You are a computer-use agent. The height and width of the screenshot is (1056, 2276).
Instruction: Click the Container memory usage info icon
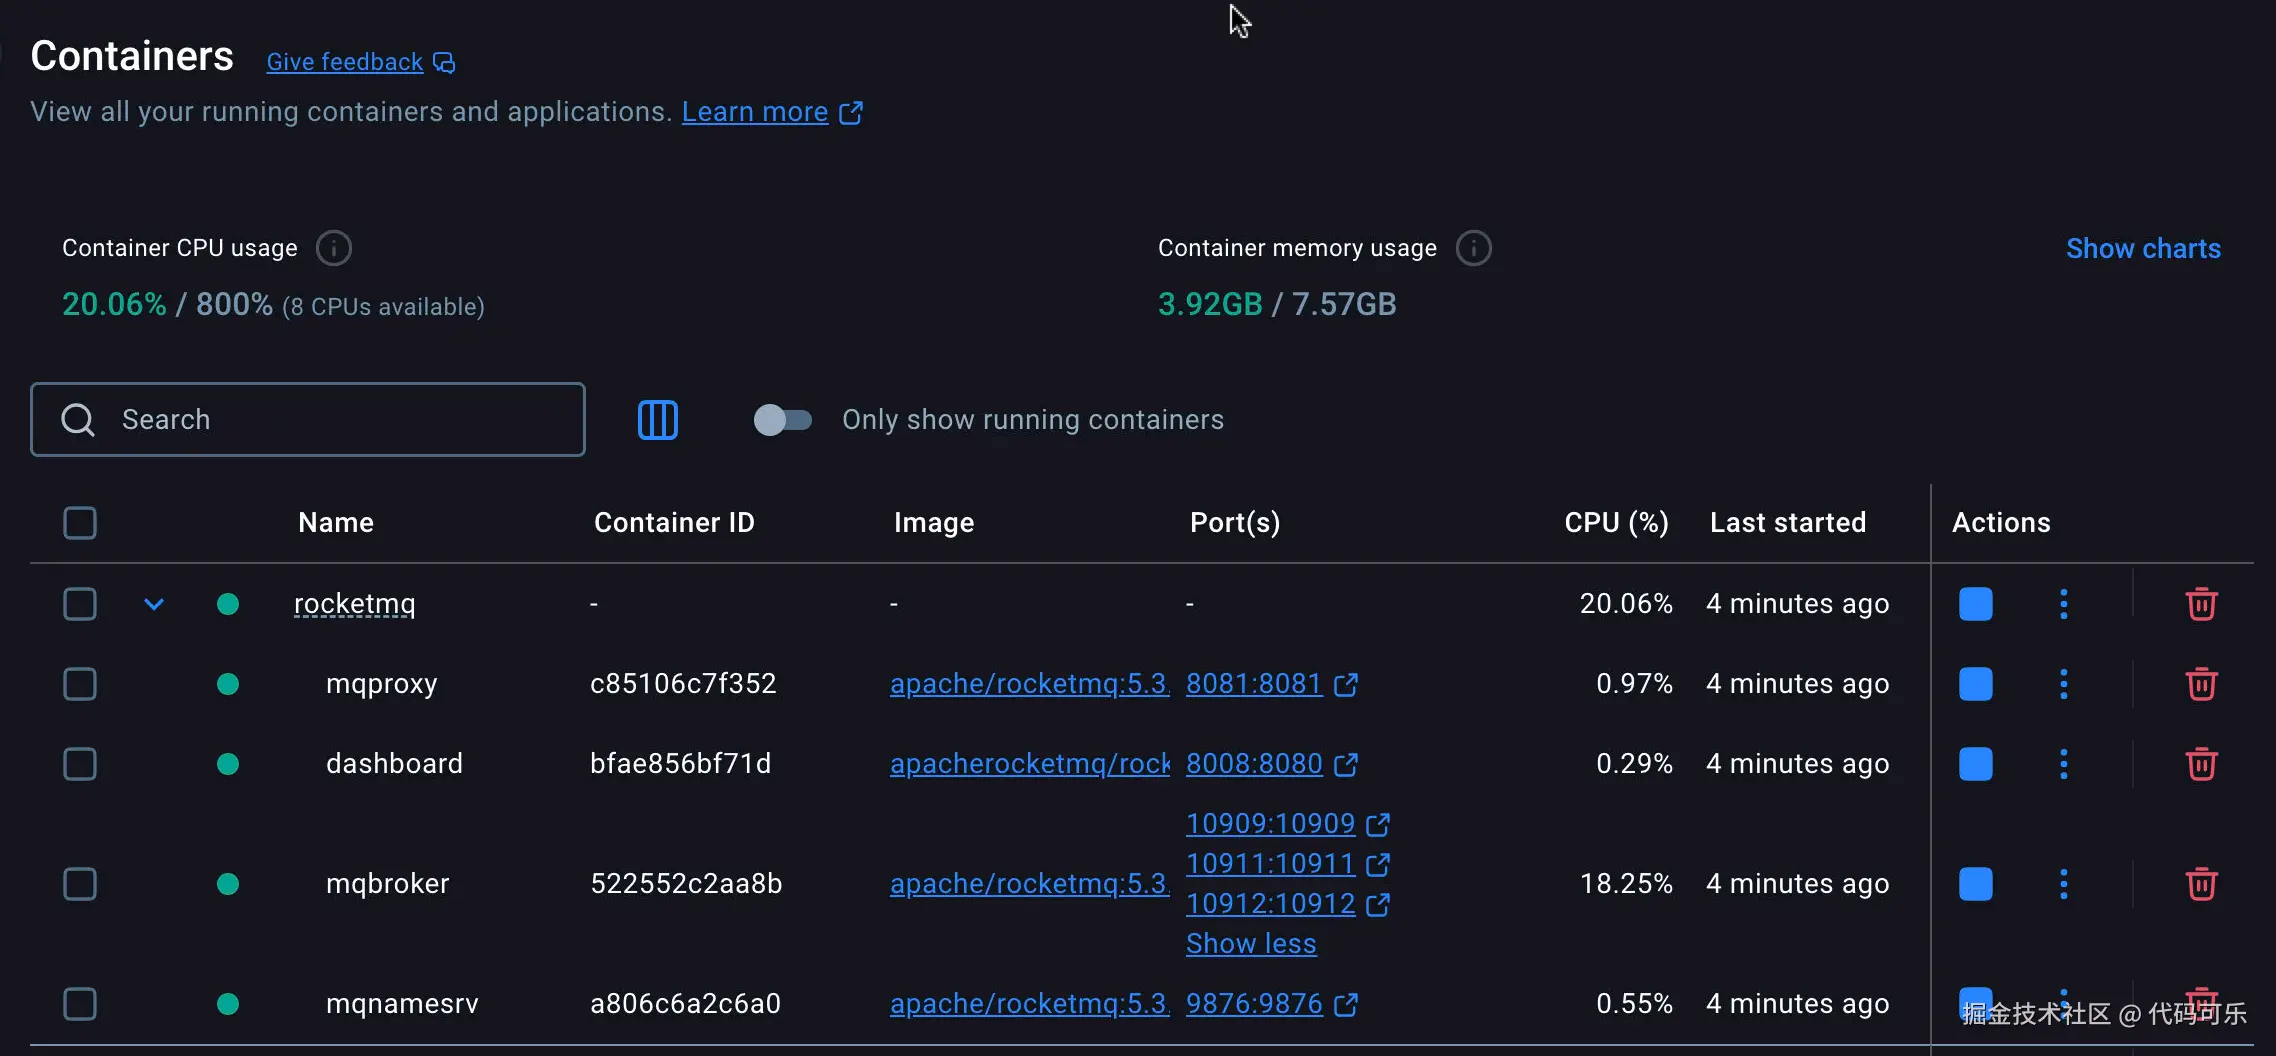[x=1473, y=248]
